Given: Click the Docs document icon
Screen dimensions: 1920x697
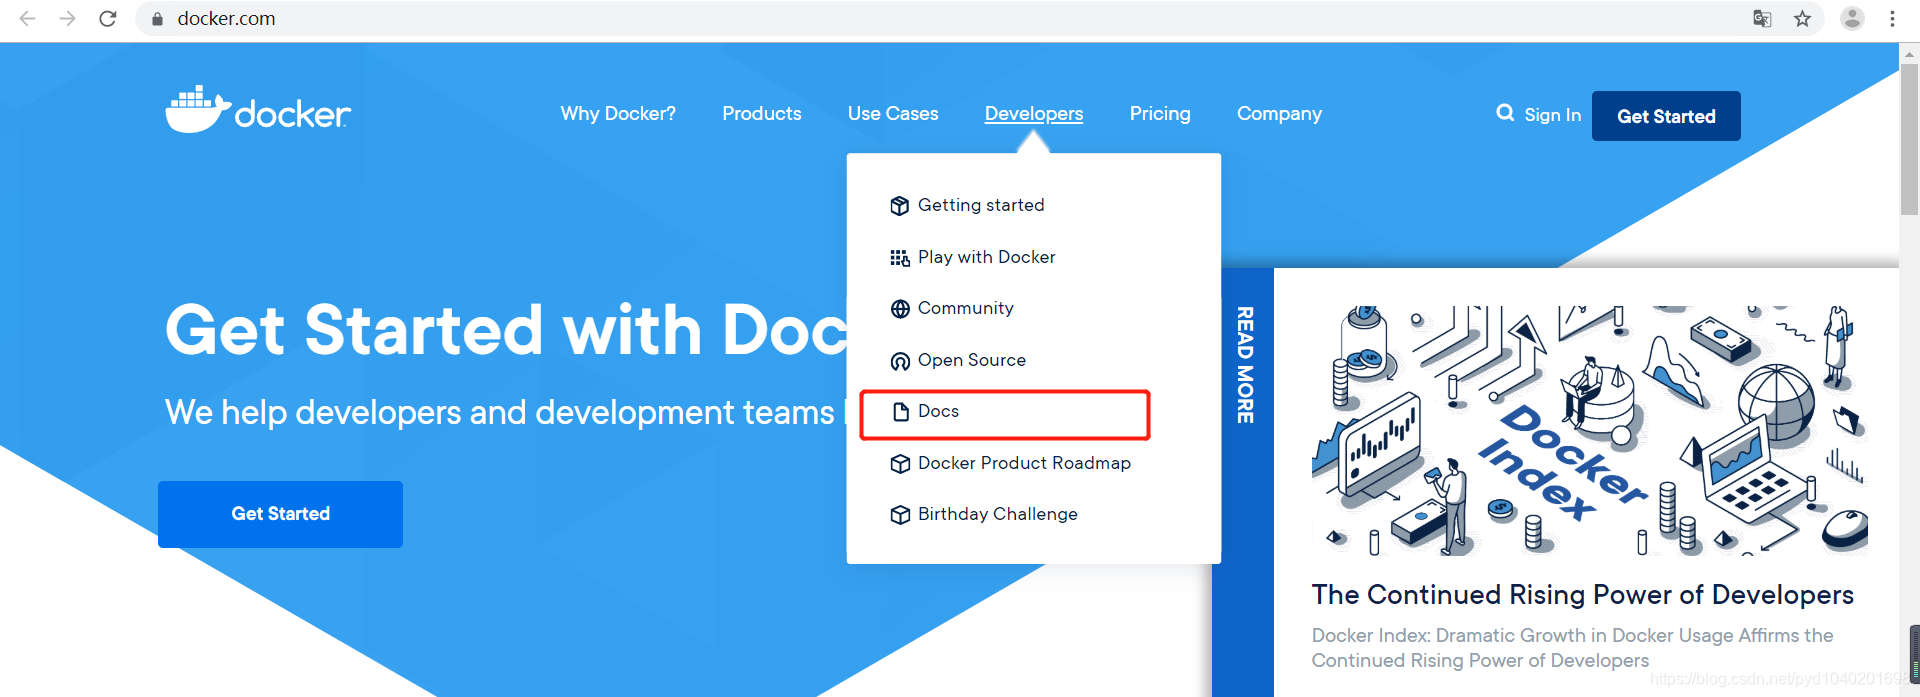Looking at the screenshot, I should [900, 412].
